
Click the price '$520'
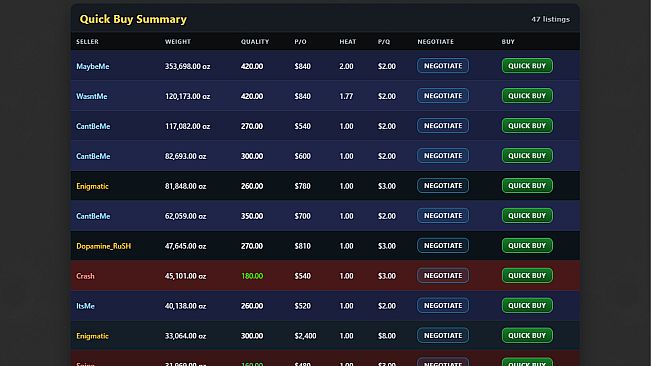click(302, 306)
